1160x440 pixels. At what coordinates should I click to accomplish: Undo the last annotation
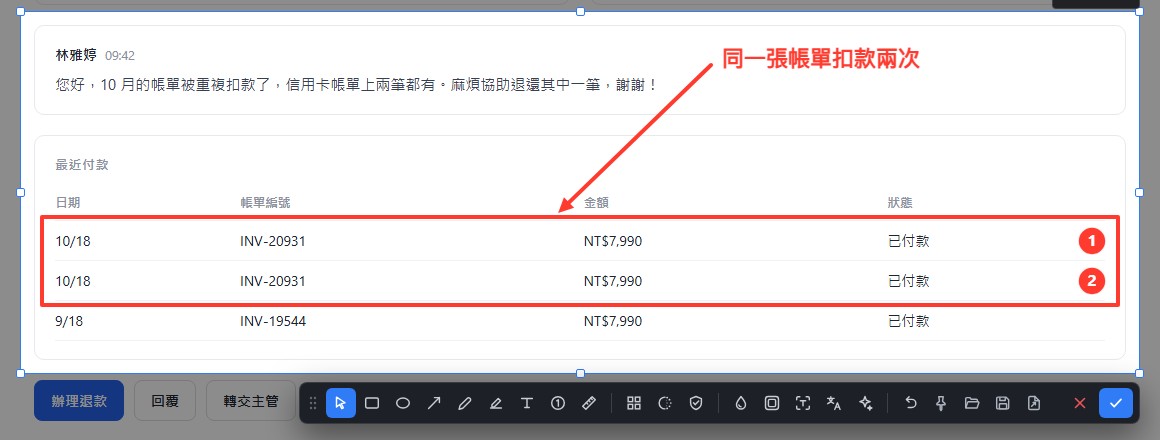[911, 403]
